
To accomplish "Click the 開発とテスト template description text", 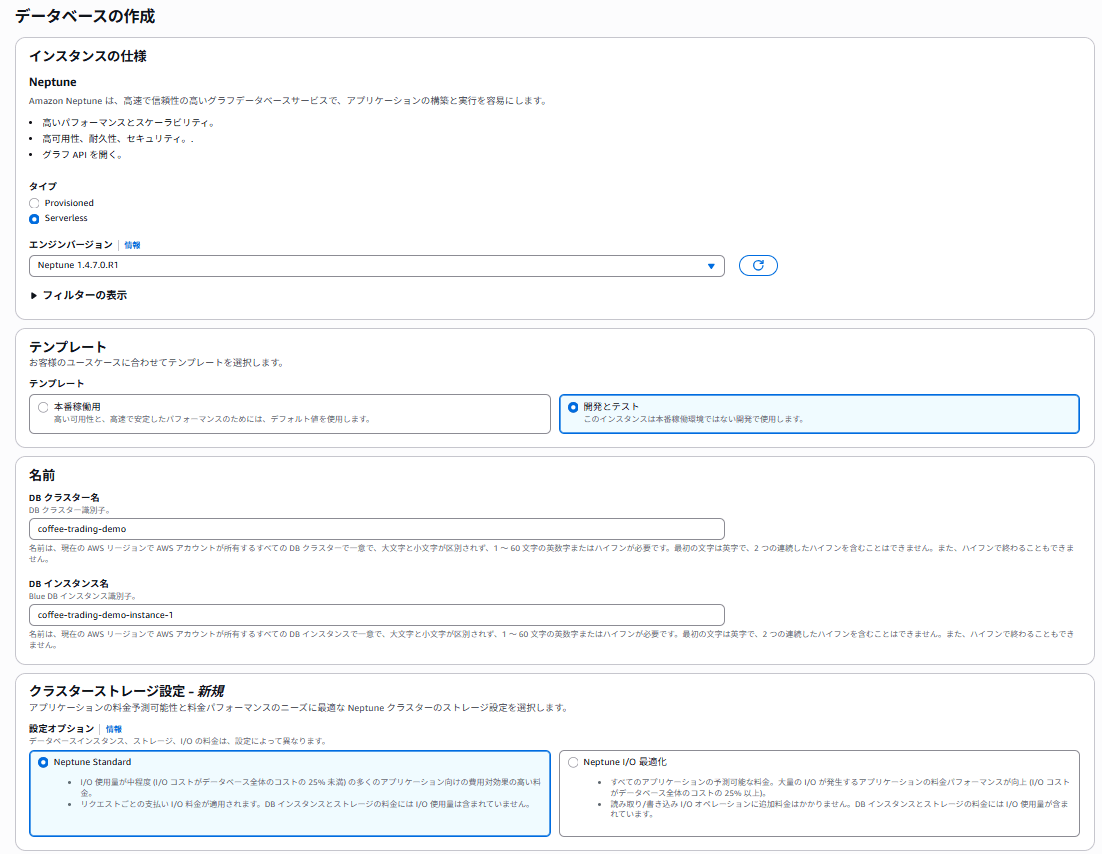I will click(693, 420).
